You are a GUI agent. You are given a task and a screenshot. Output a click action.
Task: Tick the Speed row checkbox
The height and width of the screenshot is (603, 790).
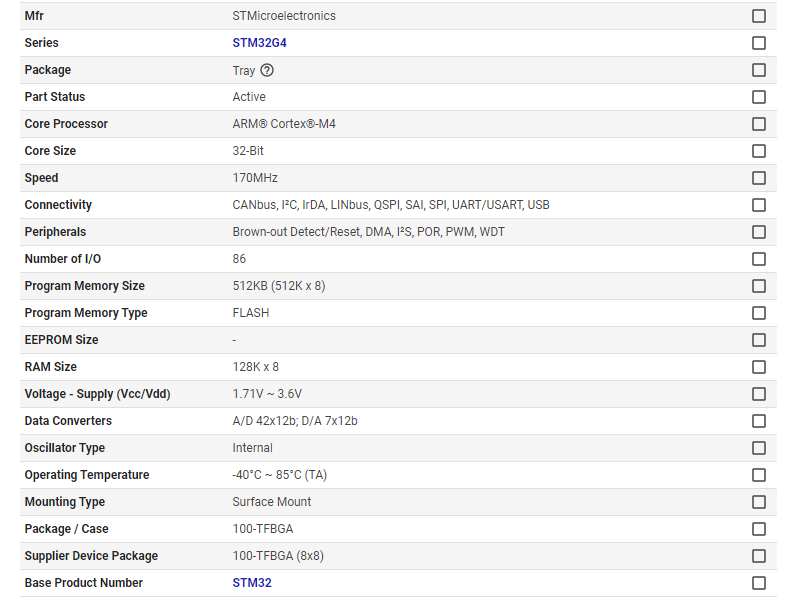click(759, 178)
